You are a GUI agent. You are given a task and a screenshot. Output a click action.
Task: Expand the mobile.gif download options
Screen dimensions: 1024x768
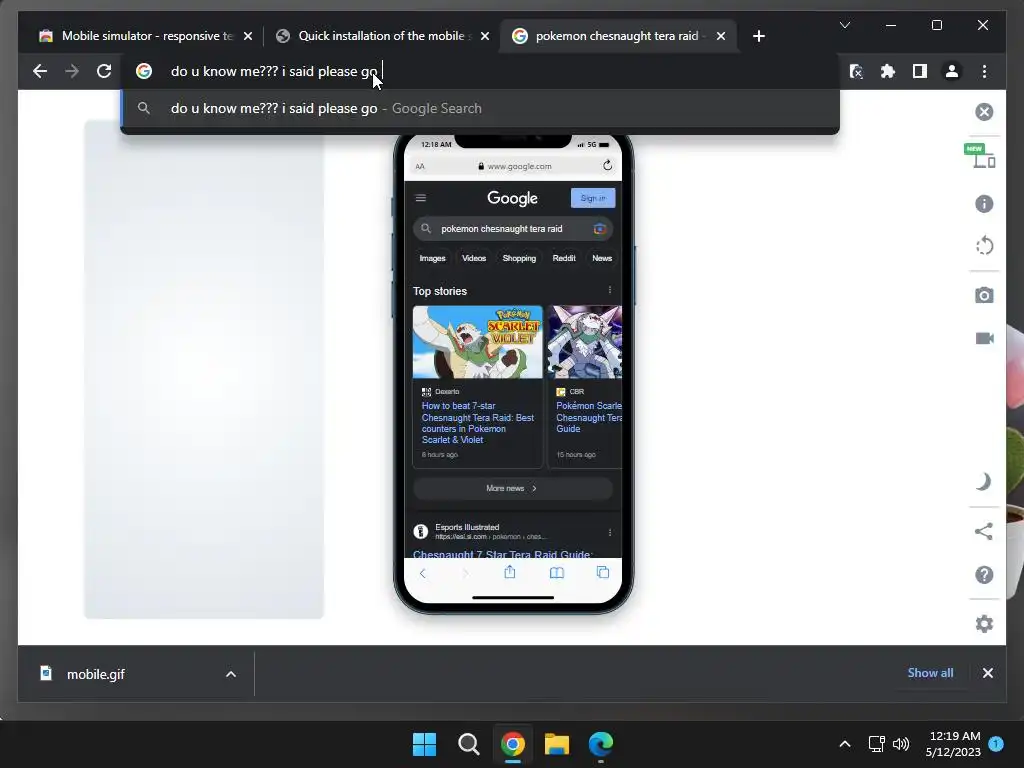pyautogui.click(x=231, y=674)
